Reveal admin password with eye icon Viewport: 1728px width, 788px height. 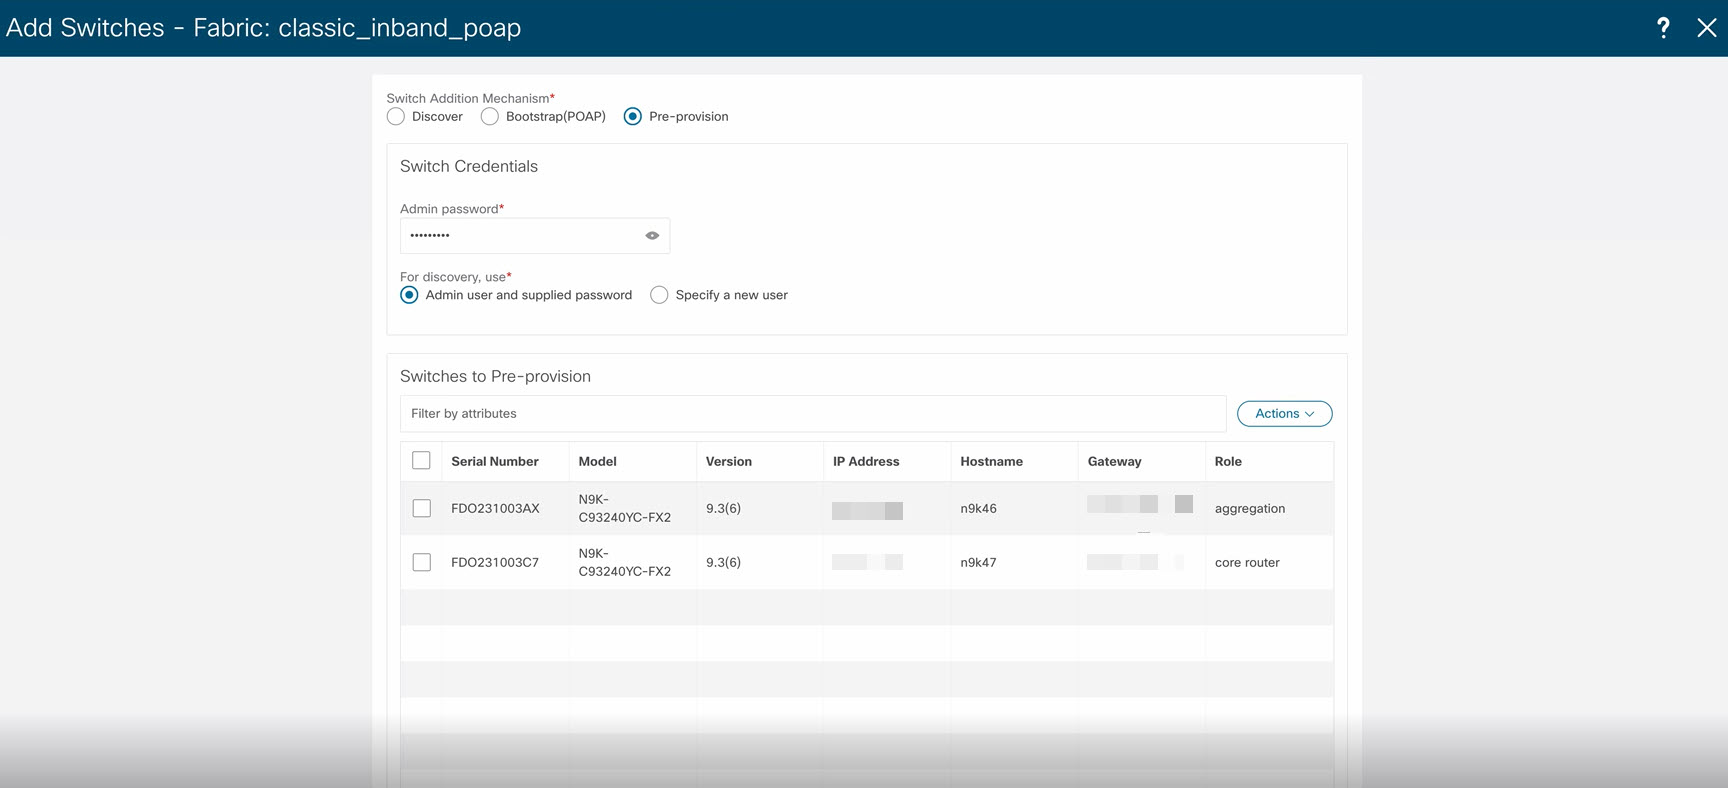(x=652, y=236)
